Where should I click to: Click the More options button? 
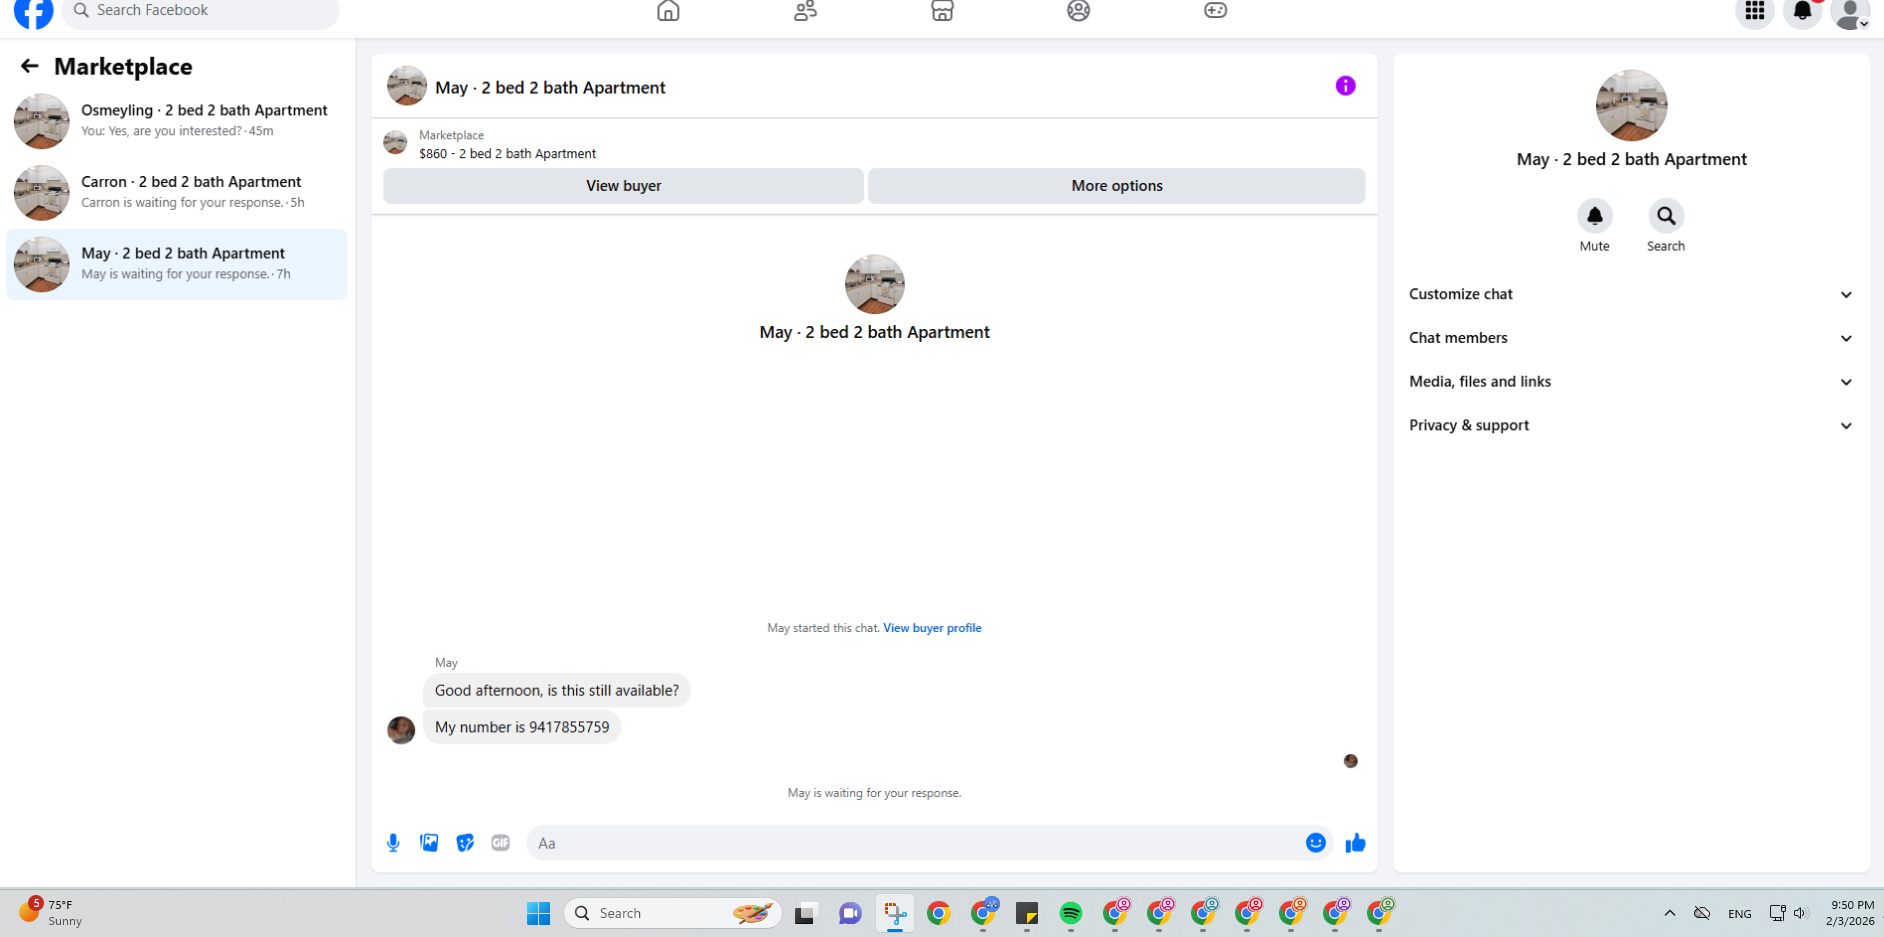tap(1116, 186)
